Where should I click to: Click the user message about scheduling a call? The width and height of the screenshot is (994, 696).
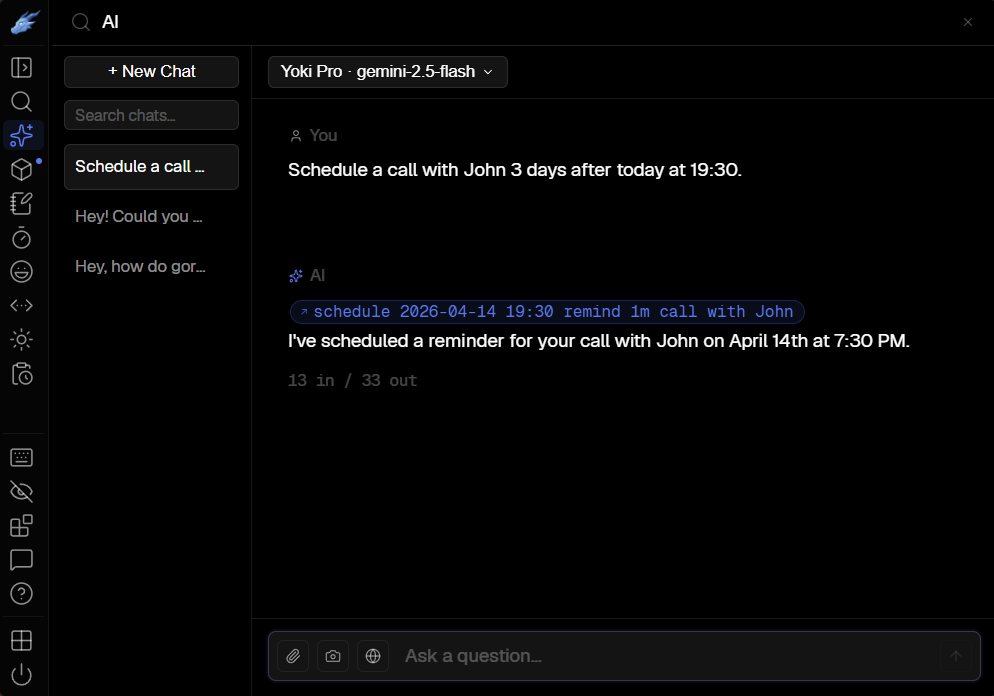(515, 170)
